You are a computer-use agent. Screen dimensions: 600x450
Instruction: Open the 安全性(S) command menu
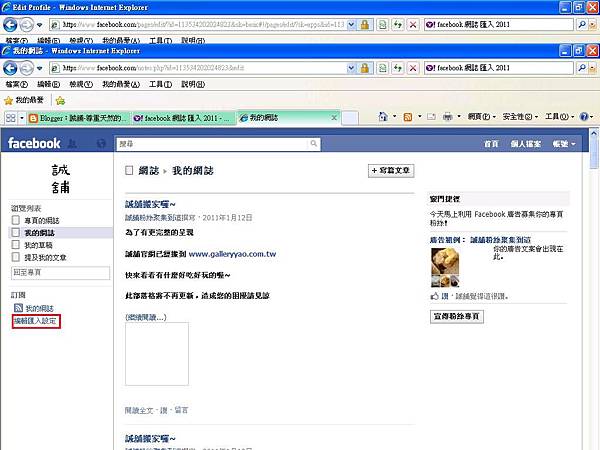(x=520, y=116)
